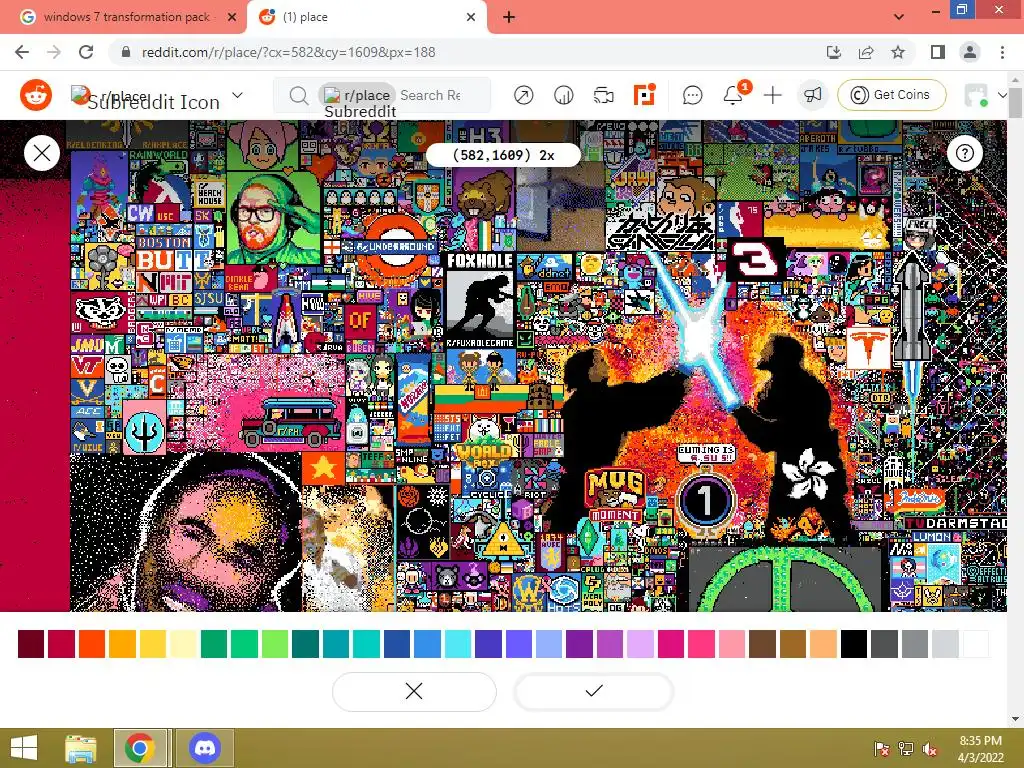Viewport: 1024px width, 768px height.
Task: Select the dark teal color swatch
Action: pos(305,644)
